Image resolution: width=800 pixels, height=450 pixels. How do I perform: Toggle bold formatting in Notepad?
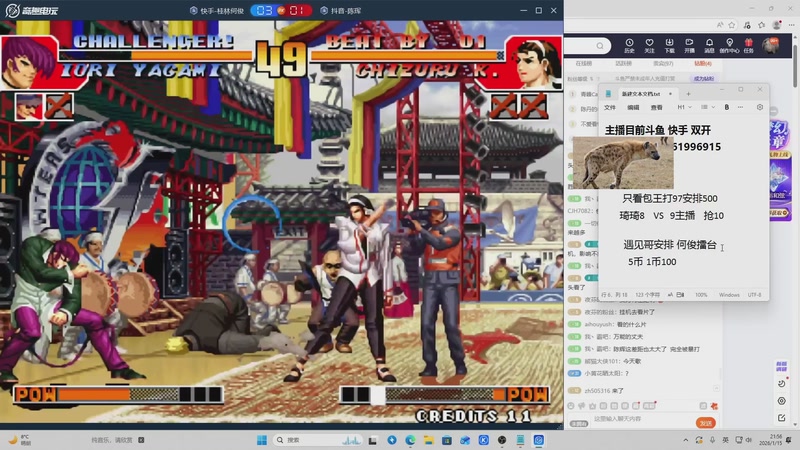727,107
